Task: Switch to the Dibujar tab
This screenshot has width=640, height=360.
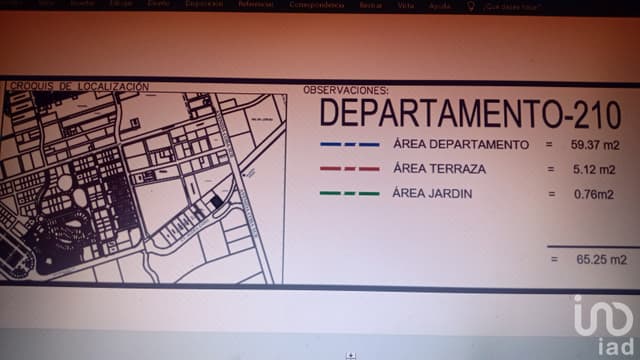Action: tap(121, 4)
